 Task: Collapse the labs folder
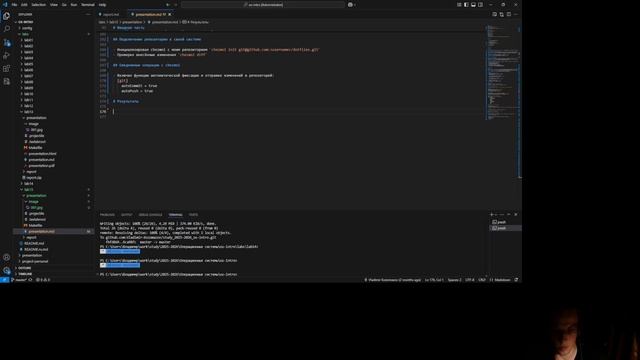(53, 34)
